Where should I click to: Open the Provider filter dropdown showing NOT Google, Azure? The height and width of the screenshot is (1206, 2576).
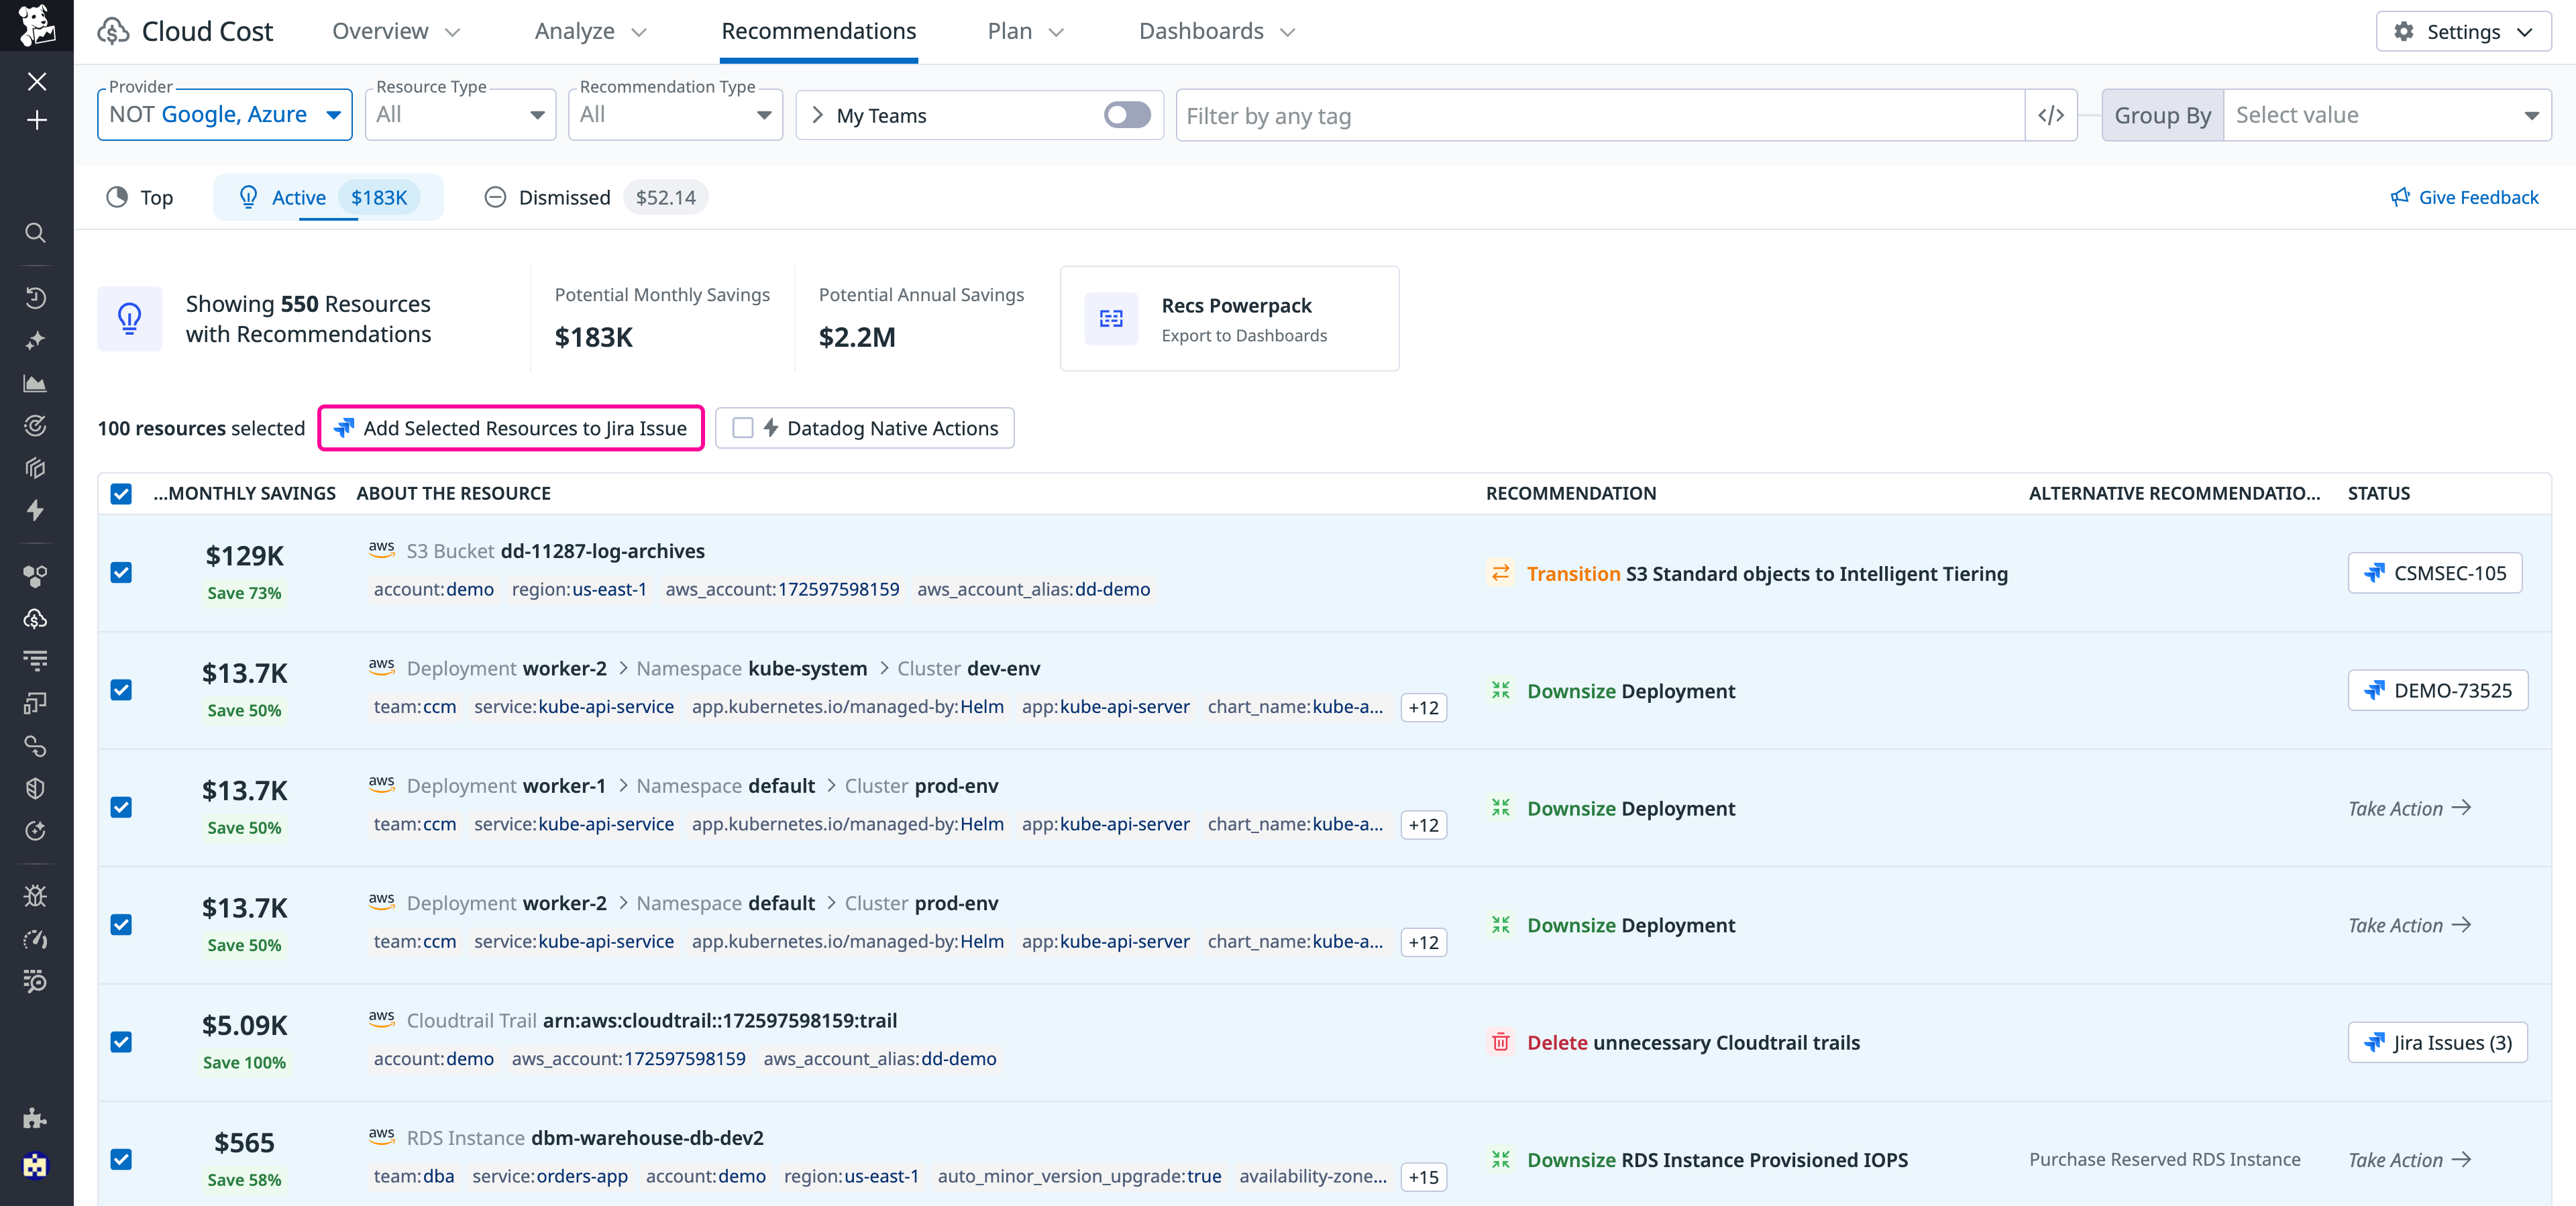click(x=224, y=114)
